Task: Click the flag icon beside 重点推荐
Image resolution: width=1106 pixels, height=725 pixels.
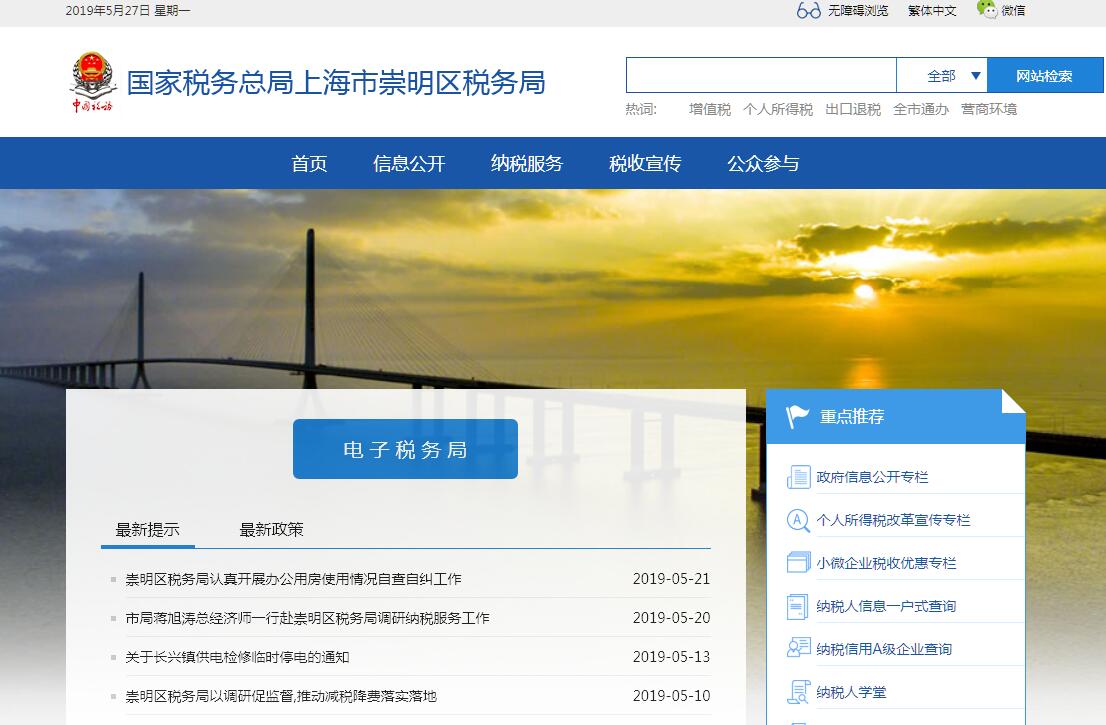Action: point(798,417)
